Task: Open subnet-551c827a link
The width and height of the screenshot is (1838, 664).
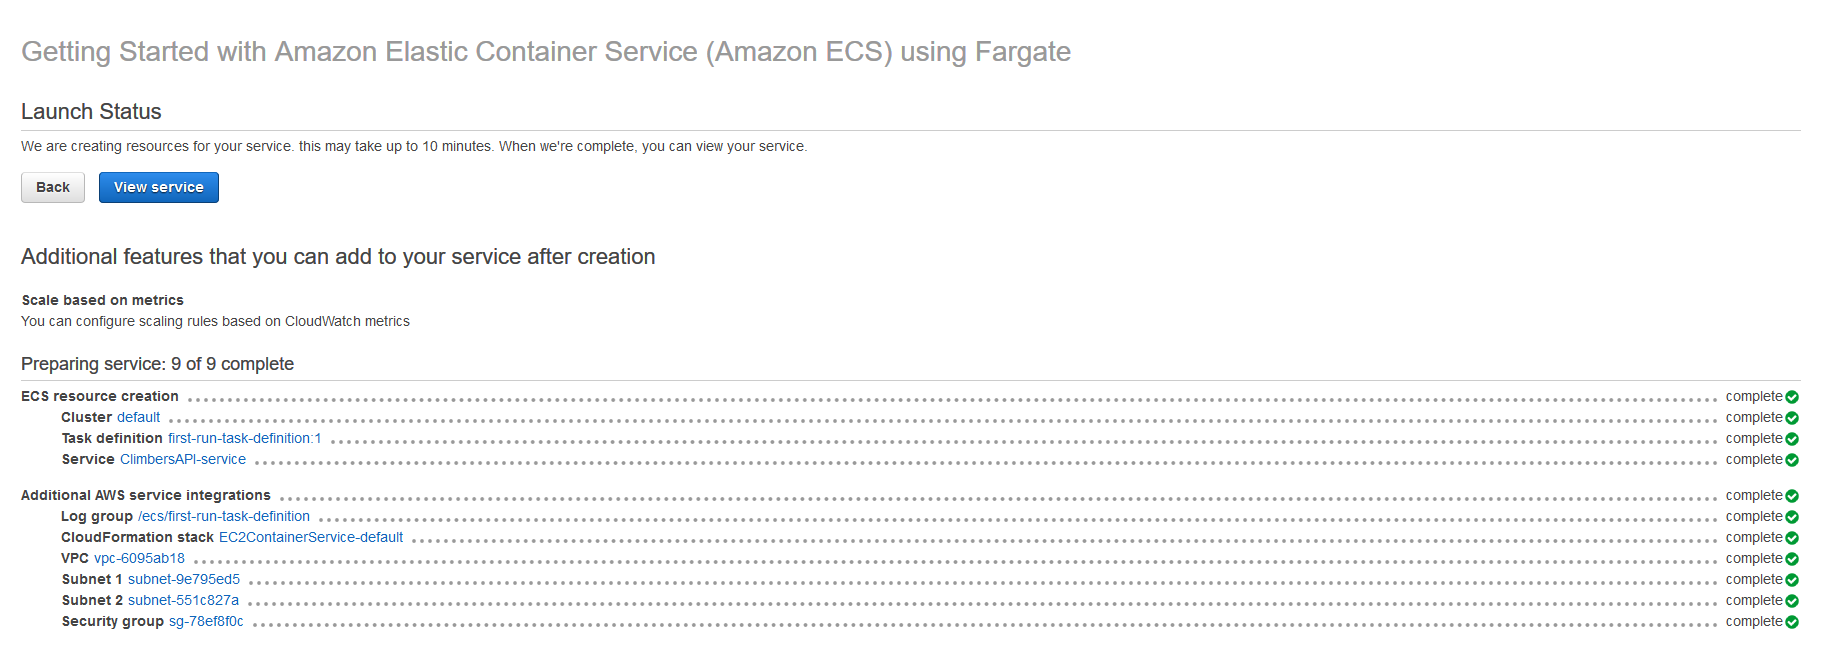Action: pos(183,600)
